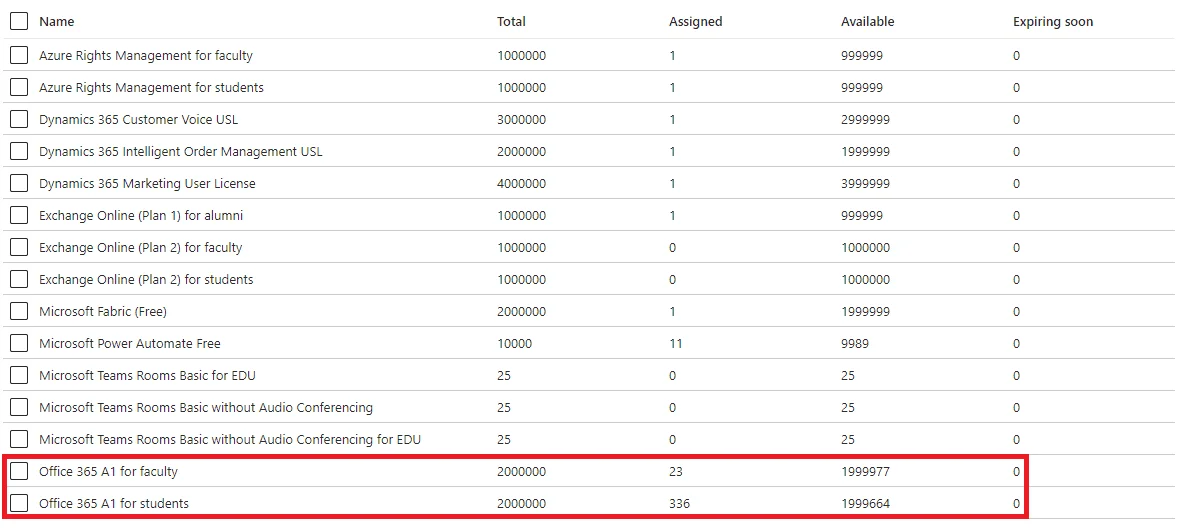Click Expiring soon 0 for Office 365 A1 students
This screenshot has height=531, width=1179.
pyautogui.click(x=1016, y=504)
